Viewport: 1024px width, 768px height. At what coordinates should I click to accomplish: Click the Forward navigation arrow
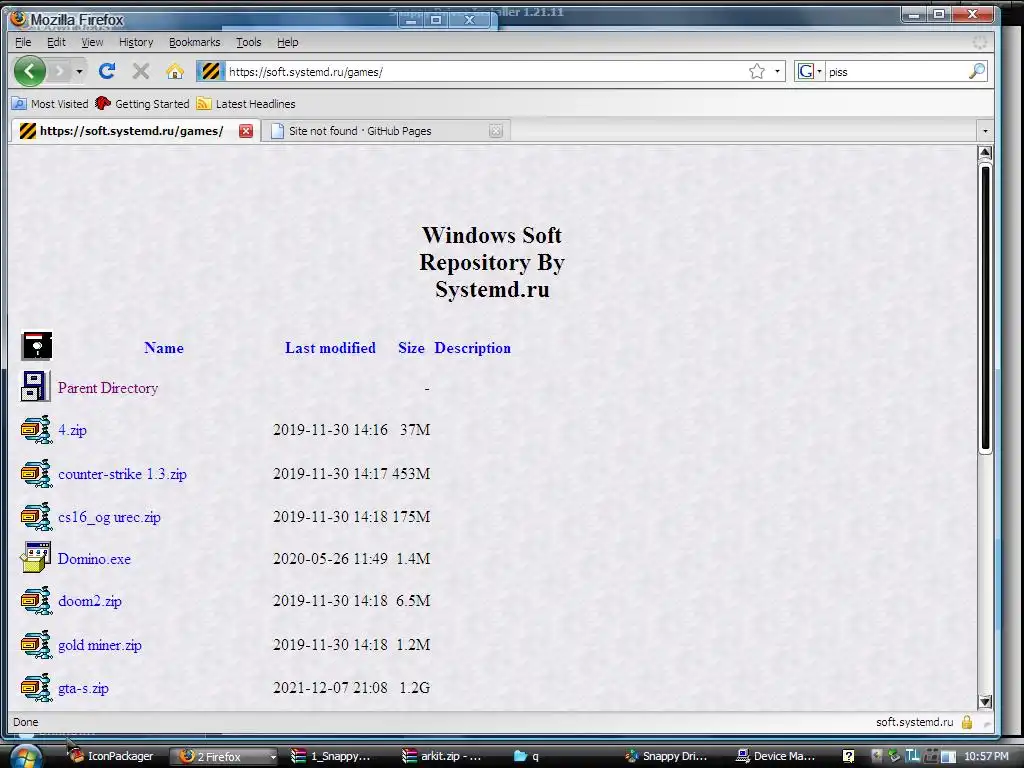[59, 71]
